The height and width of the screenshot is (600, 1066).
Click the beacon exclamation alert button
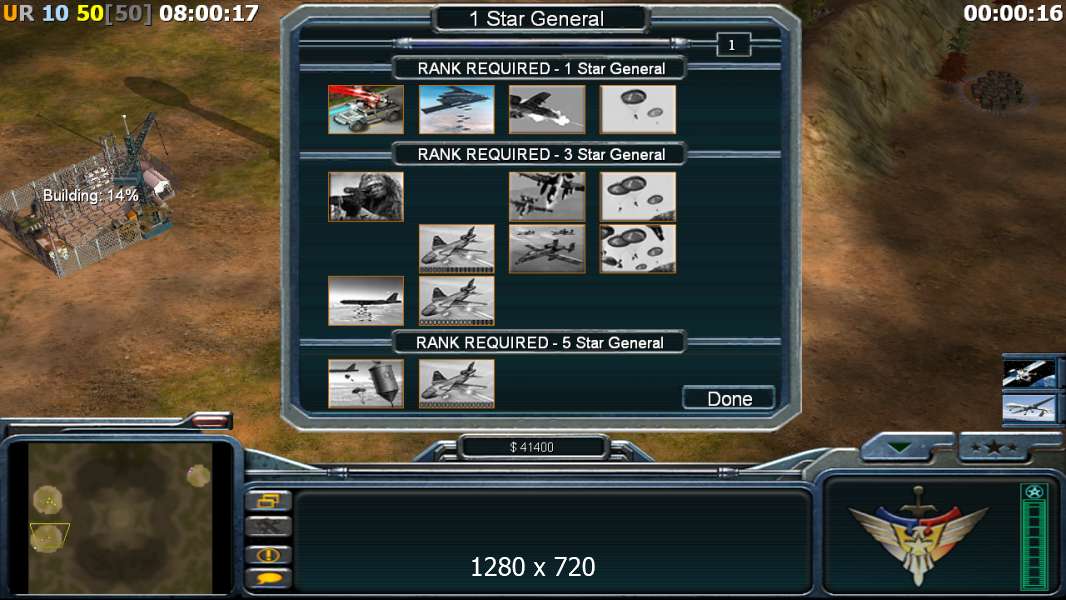(269, 554)
